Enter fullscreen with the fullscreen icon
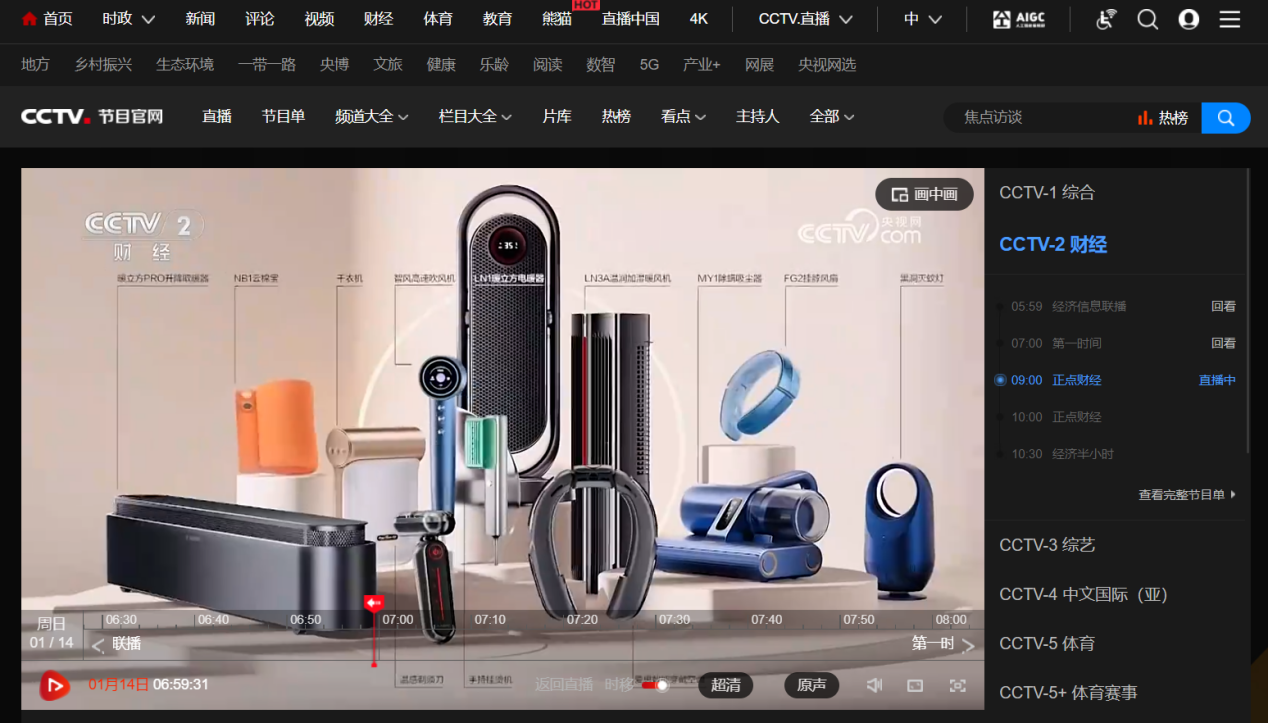This screenshot has width=1268, height=723. click(957, 685)
